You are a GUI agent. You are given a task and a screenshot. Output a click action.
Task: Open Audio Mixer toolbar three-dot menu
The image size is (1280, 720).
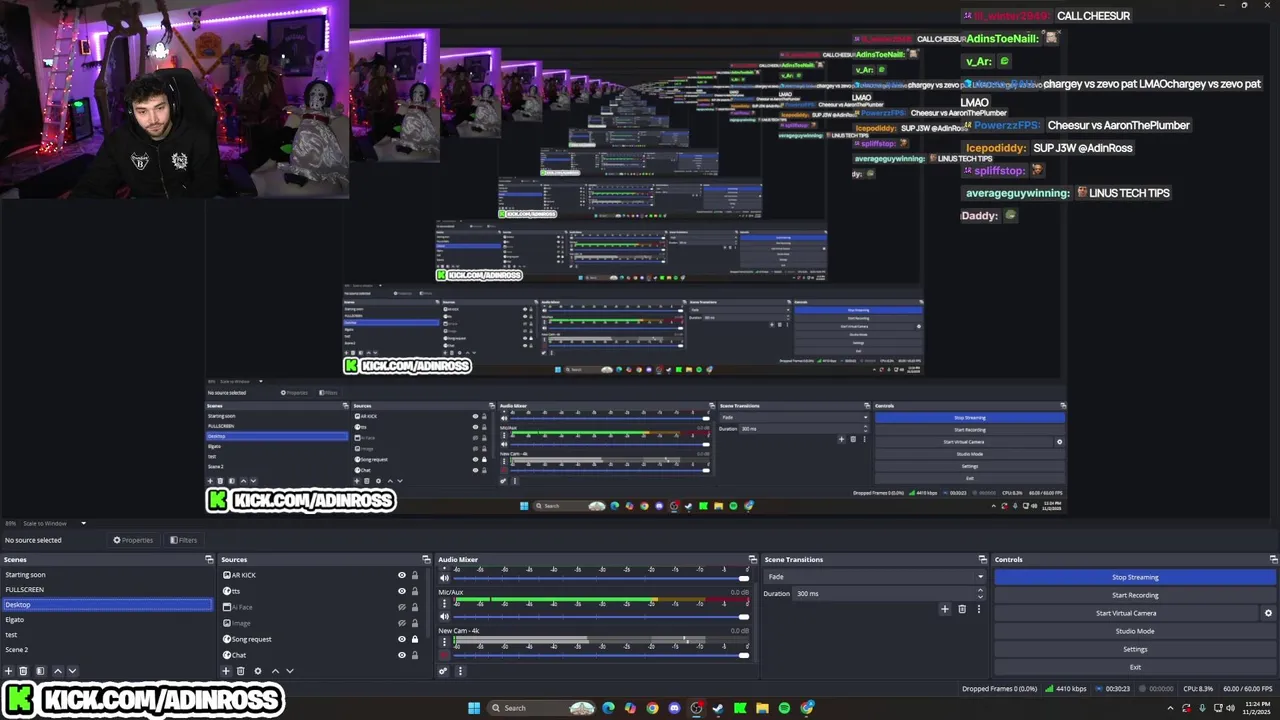460,671
